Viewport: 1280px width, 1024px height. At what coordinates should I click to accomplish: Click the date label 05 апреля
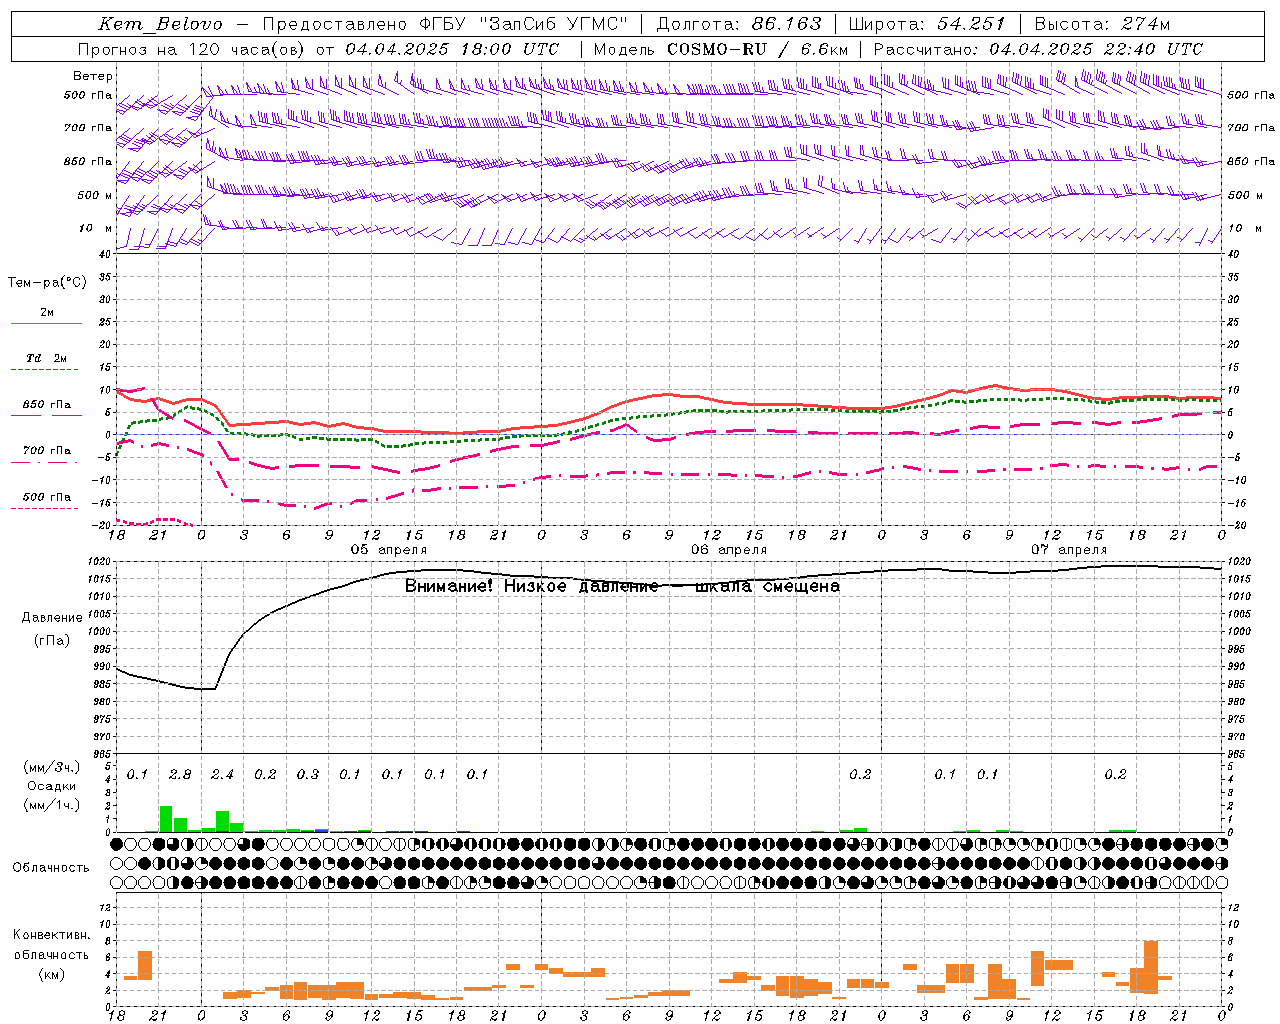389,550
